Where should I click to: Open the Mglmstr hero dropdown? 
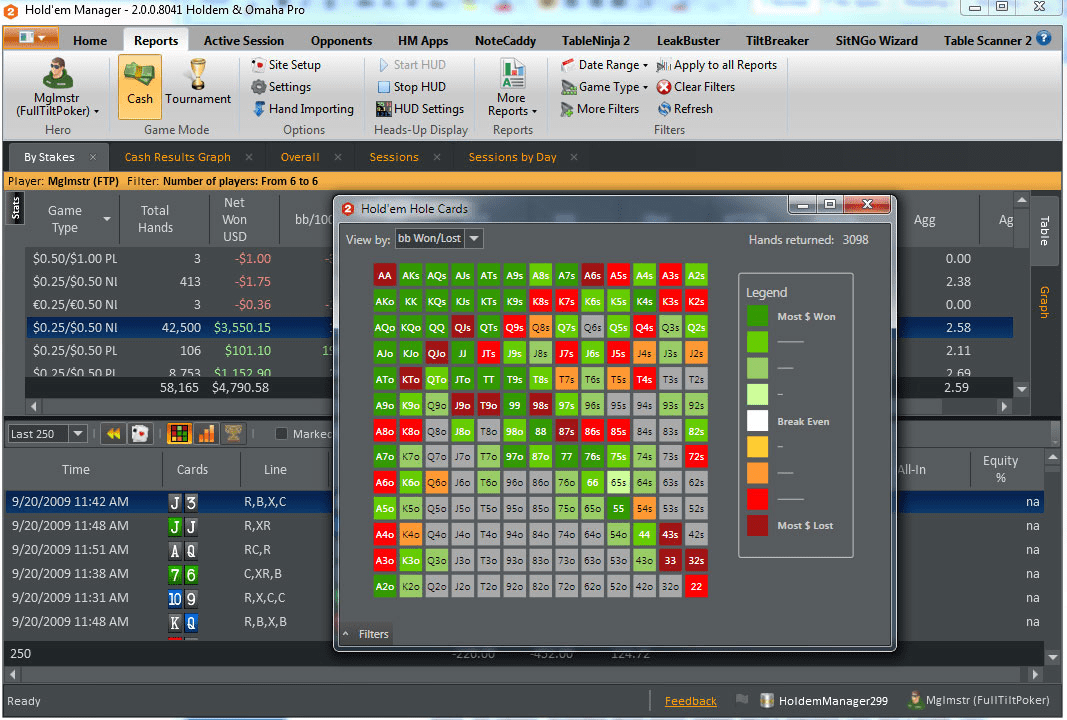[x=57, y=88]
